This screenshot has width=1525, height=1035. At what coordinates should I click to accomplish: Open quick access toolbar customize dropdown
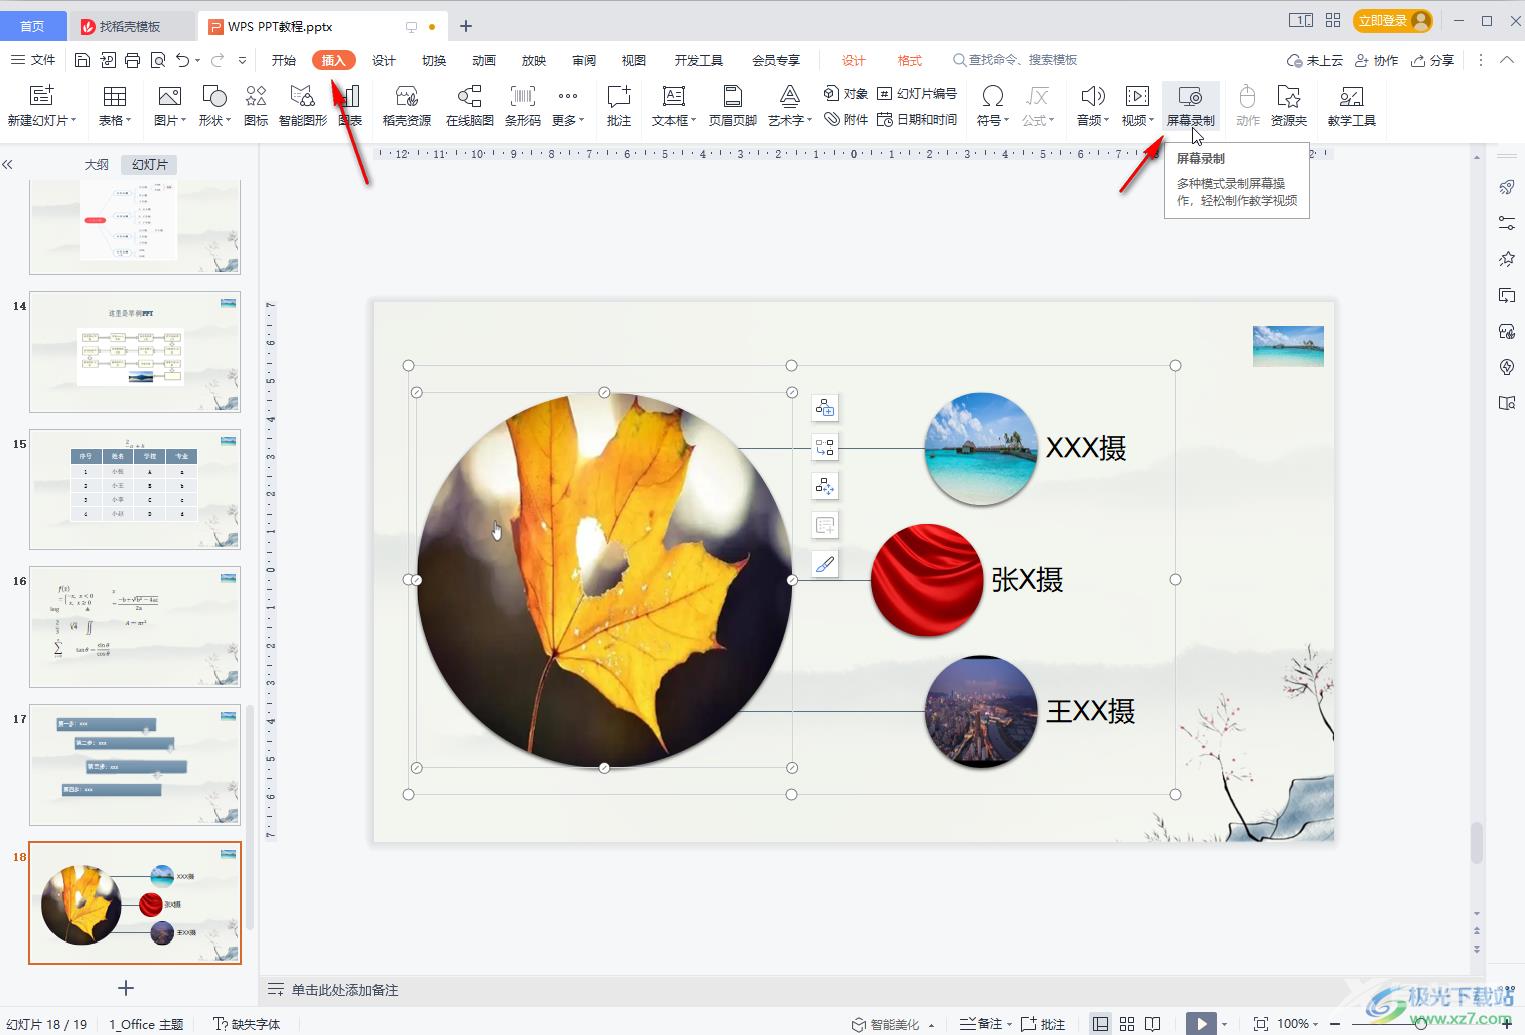coord(242,61)
